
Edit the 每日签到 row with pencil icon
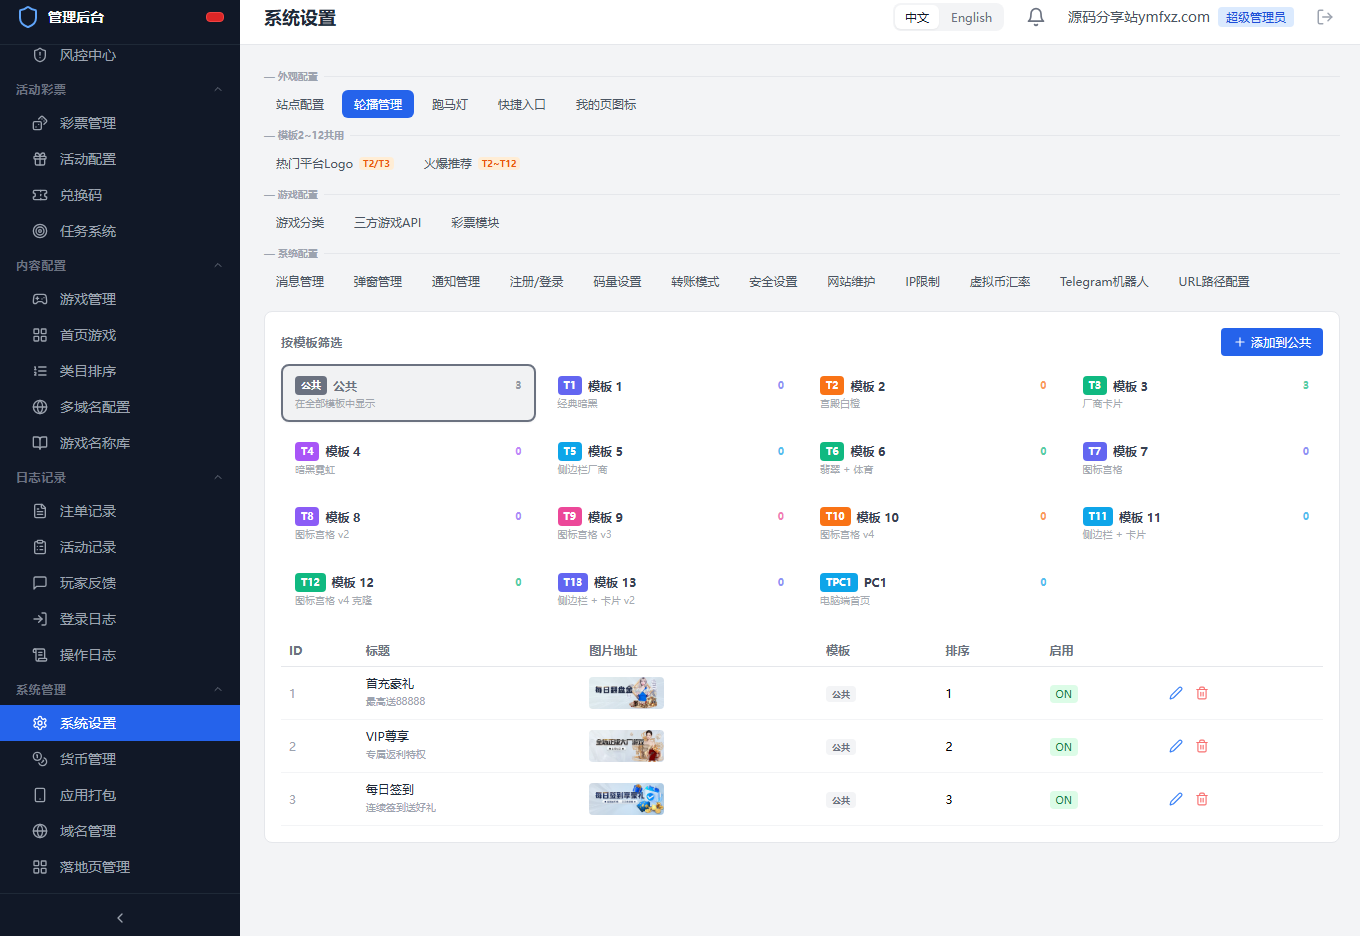click(x=1176, y=799)
